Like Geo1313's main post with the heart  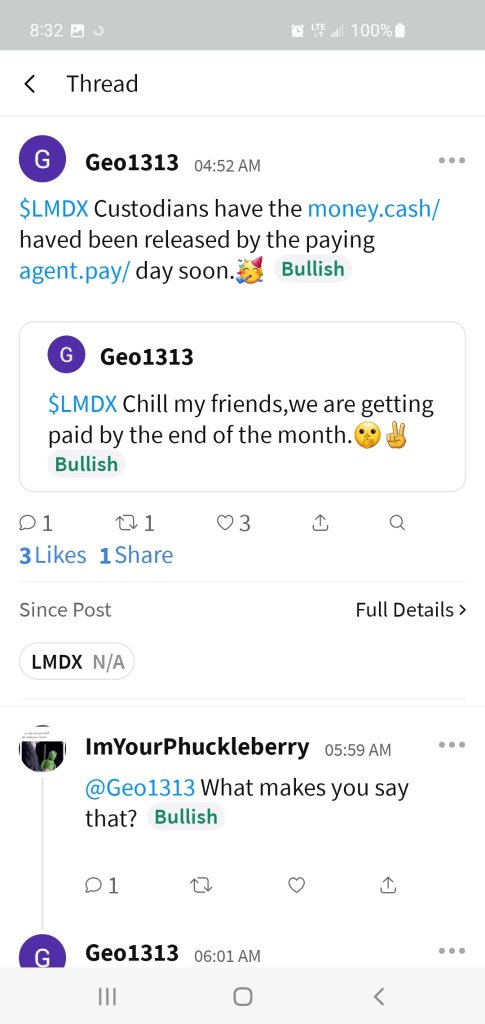(x=233, y=523)
